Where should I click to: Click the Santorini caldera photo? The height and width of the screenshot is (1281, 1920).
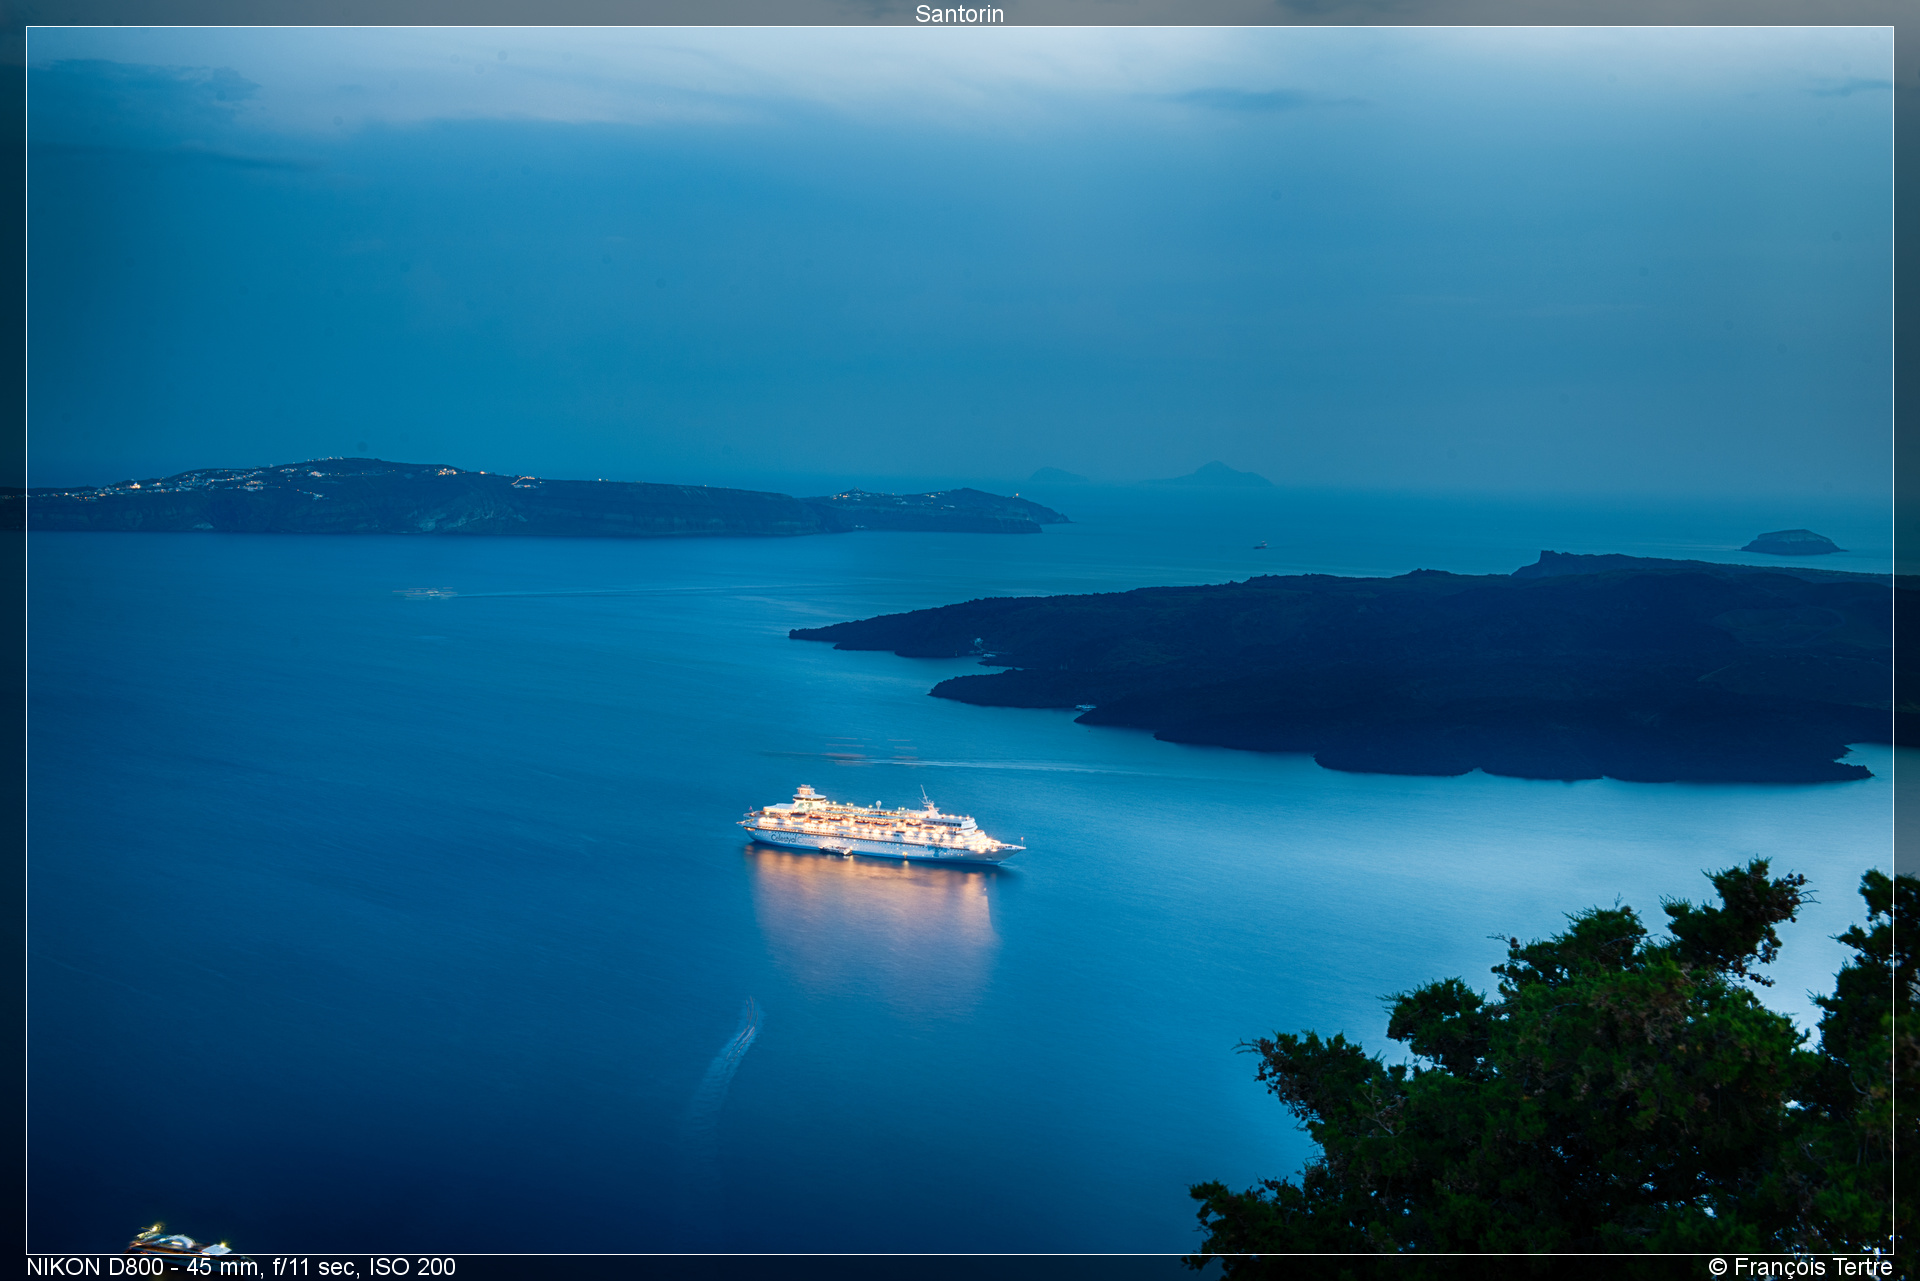[x=960, y=640]
